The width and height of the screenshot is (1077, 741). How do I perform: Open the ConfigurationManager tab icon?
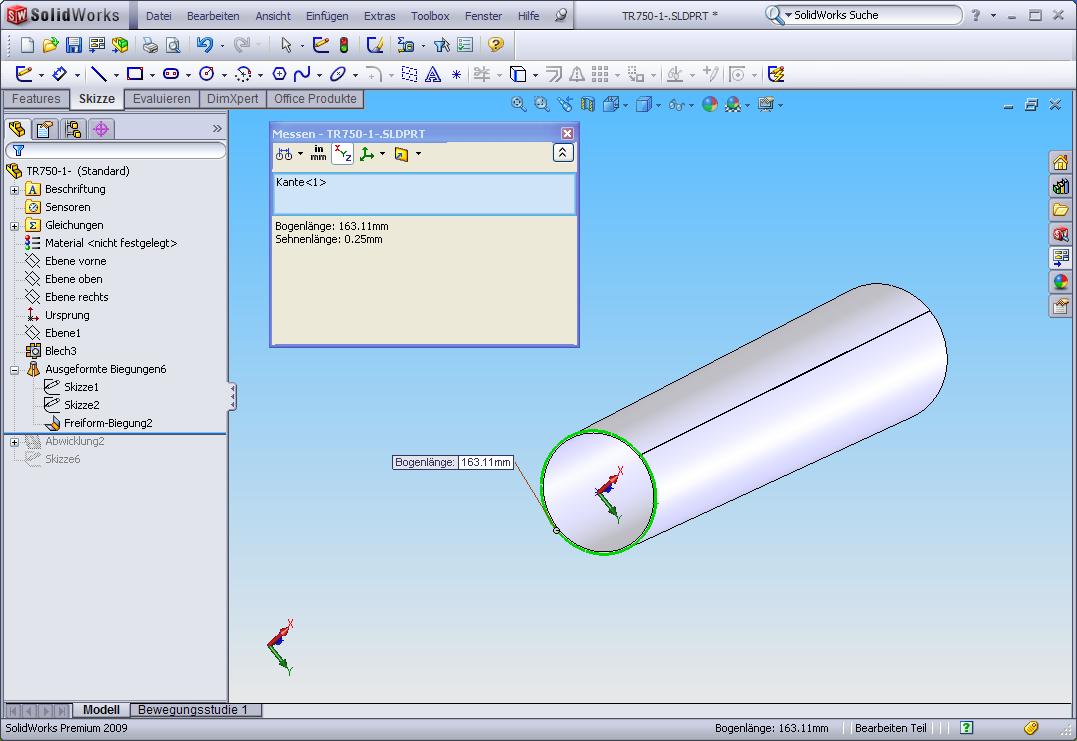(73, 128)
